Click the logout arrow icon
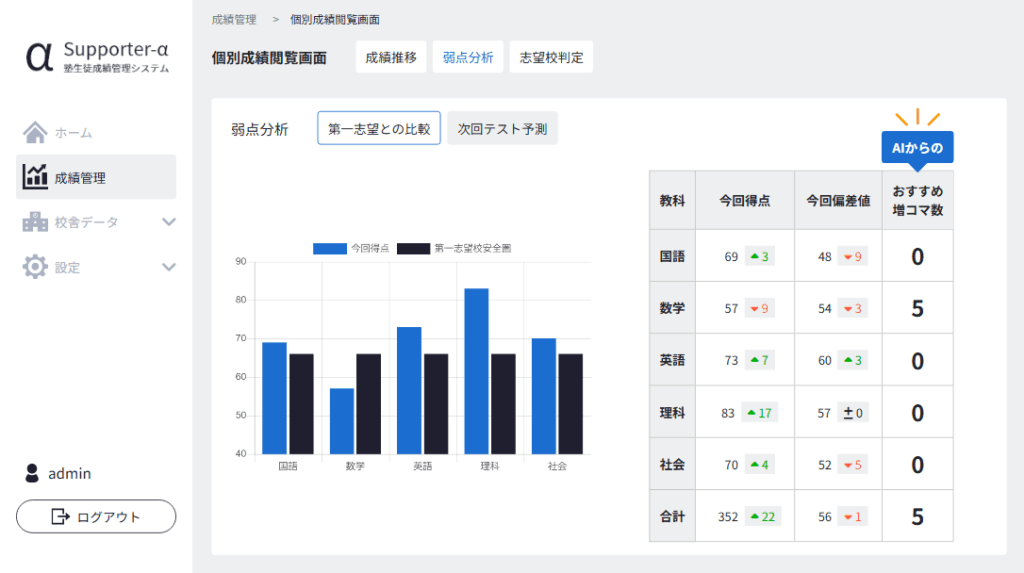This screenshot has width=1024, height=573. tap(60, 517)
